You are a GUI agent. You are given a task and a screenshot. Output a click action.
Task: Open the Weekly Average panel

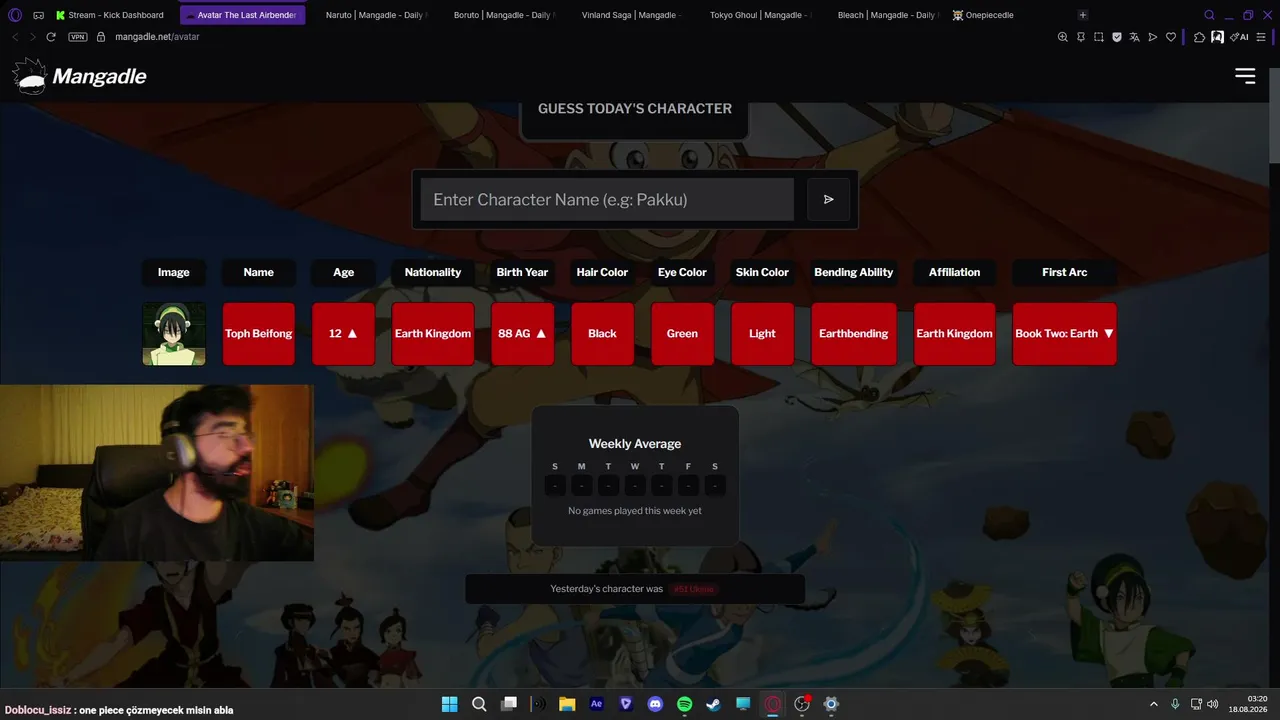pos(635,476)
